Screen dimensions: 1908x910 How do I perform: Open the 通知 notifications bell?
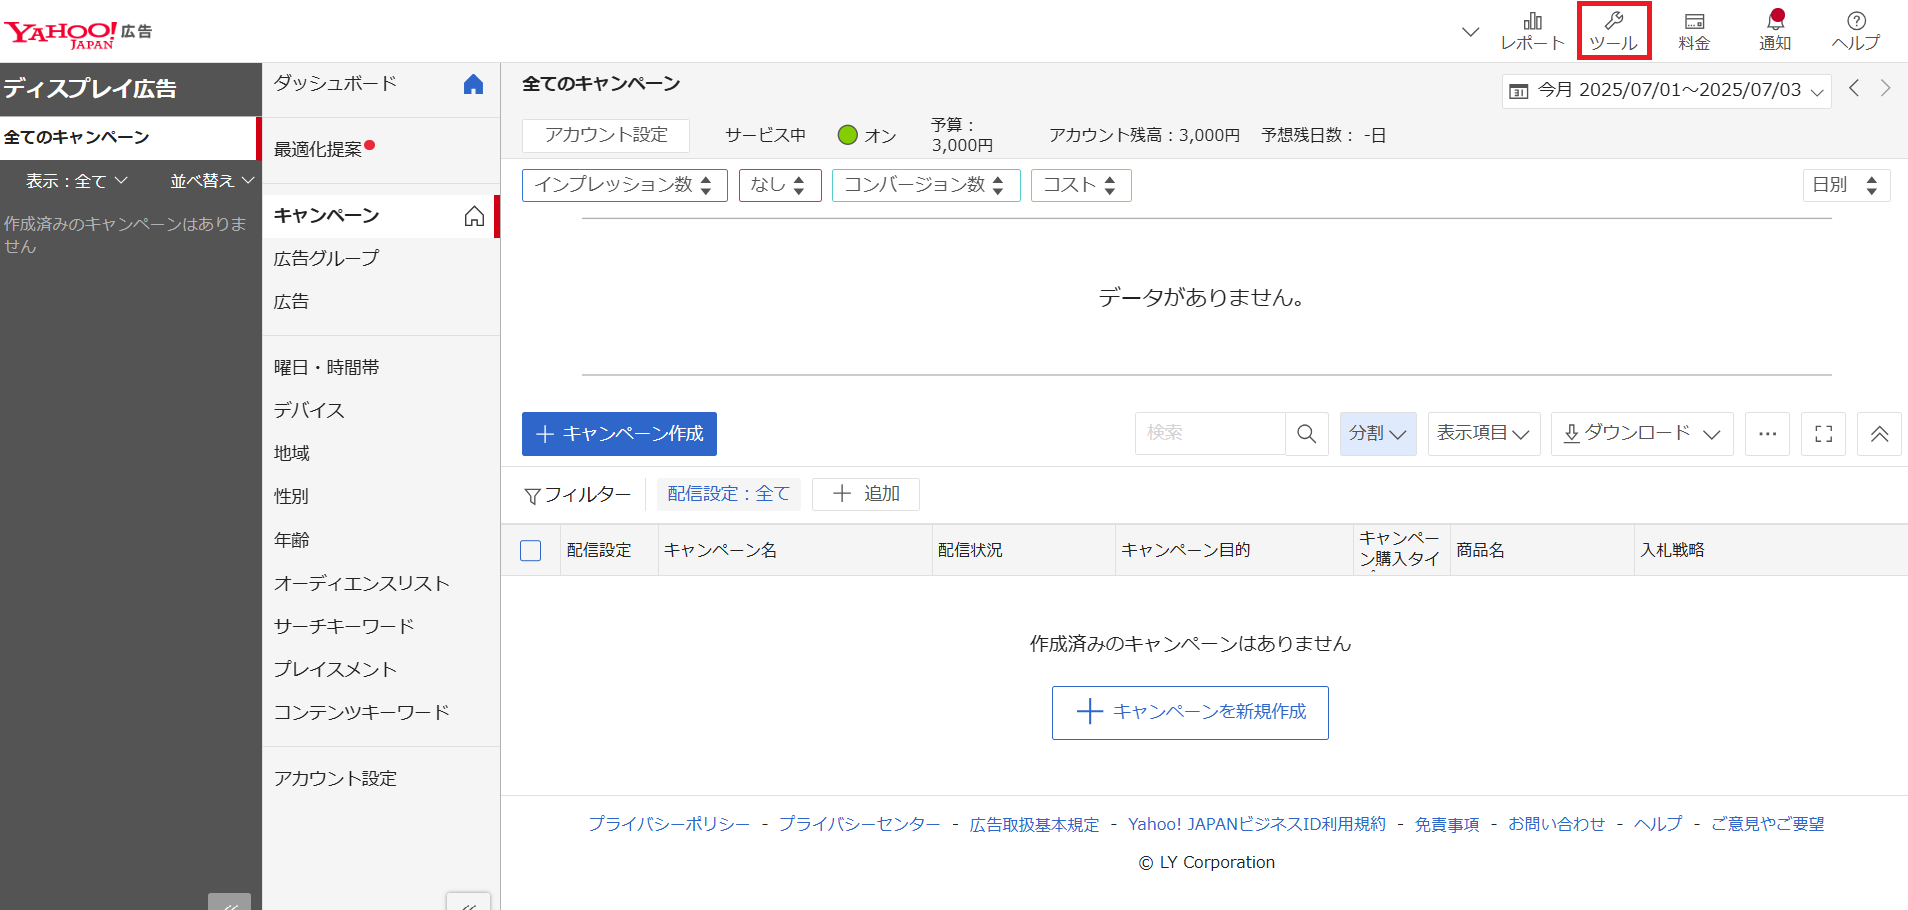pos(1775,31)
